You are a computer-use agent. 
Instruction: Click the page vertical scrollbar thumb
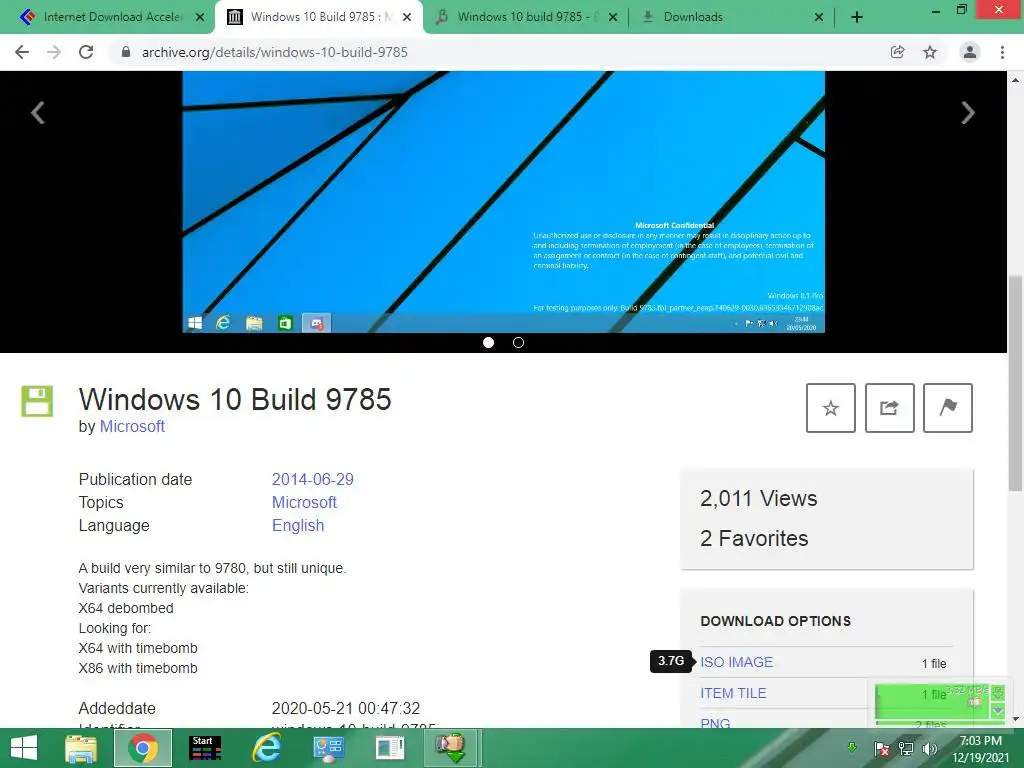(1015, 383)
